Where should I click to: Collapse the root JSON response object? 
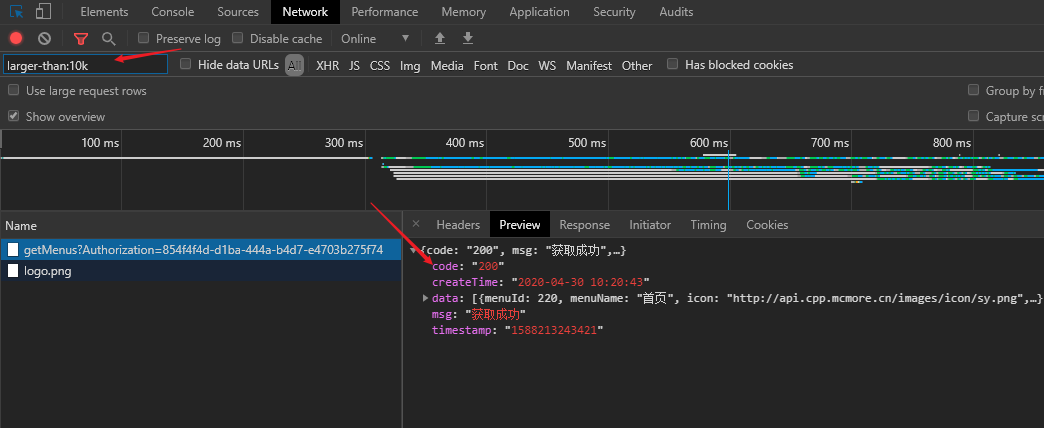pyautogui.click(x=413, y=250)
